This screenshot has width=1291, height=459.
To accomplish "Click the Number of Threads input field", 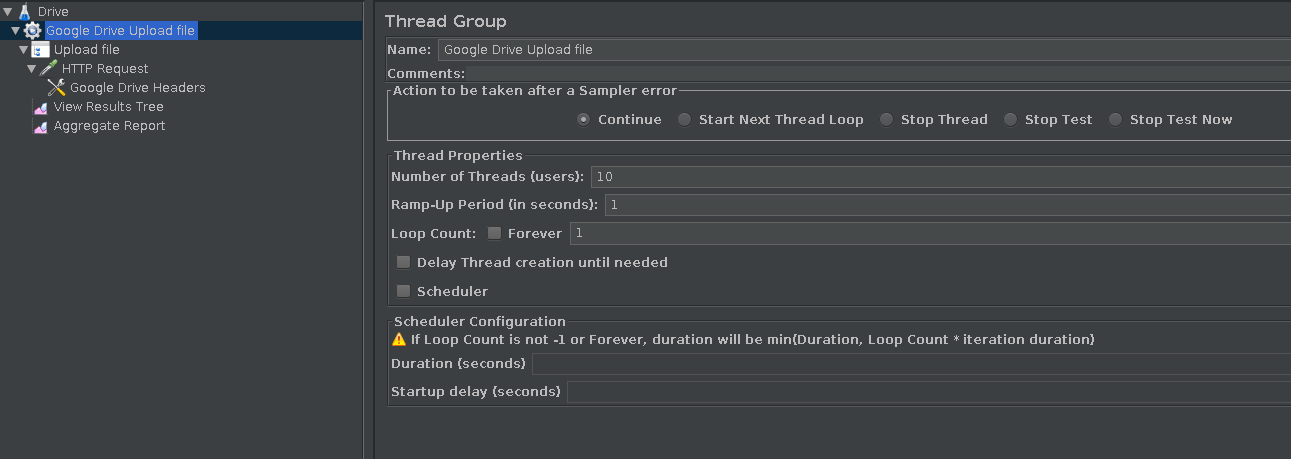I will coord(941,177).
